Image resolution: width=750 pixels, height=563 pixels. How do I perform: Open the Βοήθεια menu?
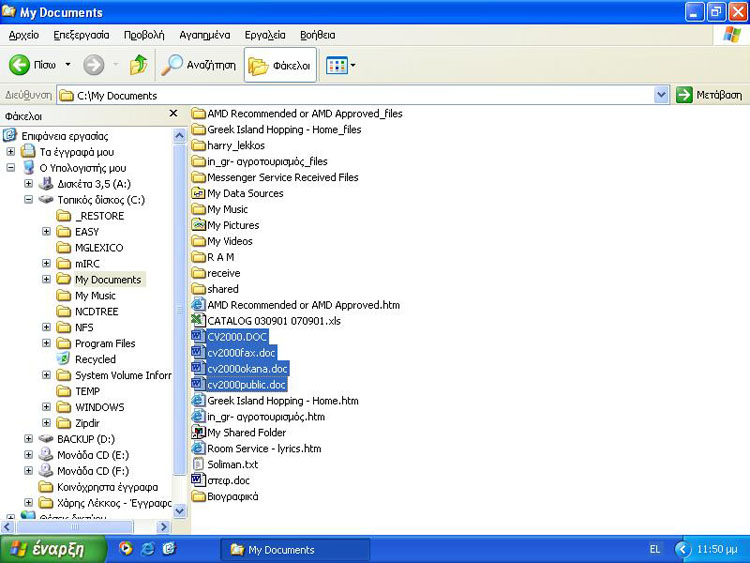(318, 35)
